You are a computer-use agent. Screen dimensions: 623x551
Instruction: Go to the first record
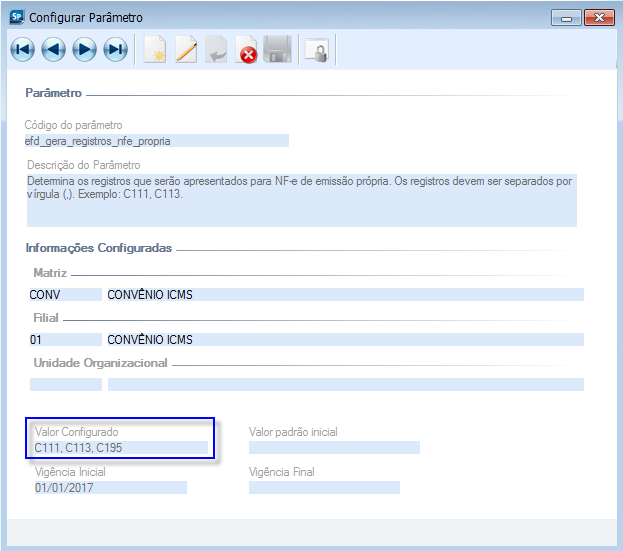point(23,50)
